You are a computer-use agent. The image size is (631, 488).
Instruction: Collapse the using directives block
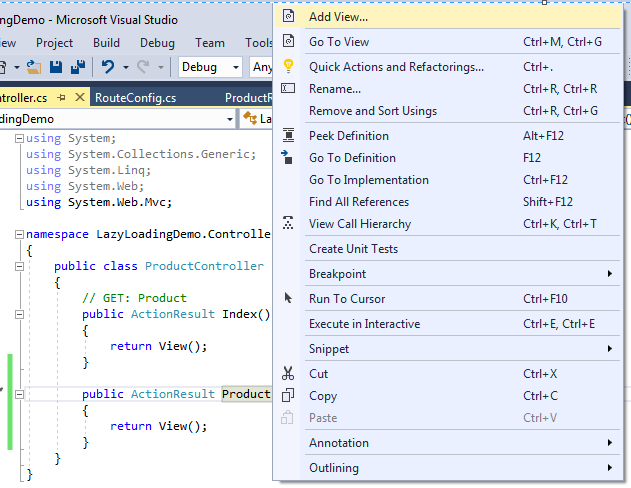[19, 138]
